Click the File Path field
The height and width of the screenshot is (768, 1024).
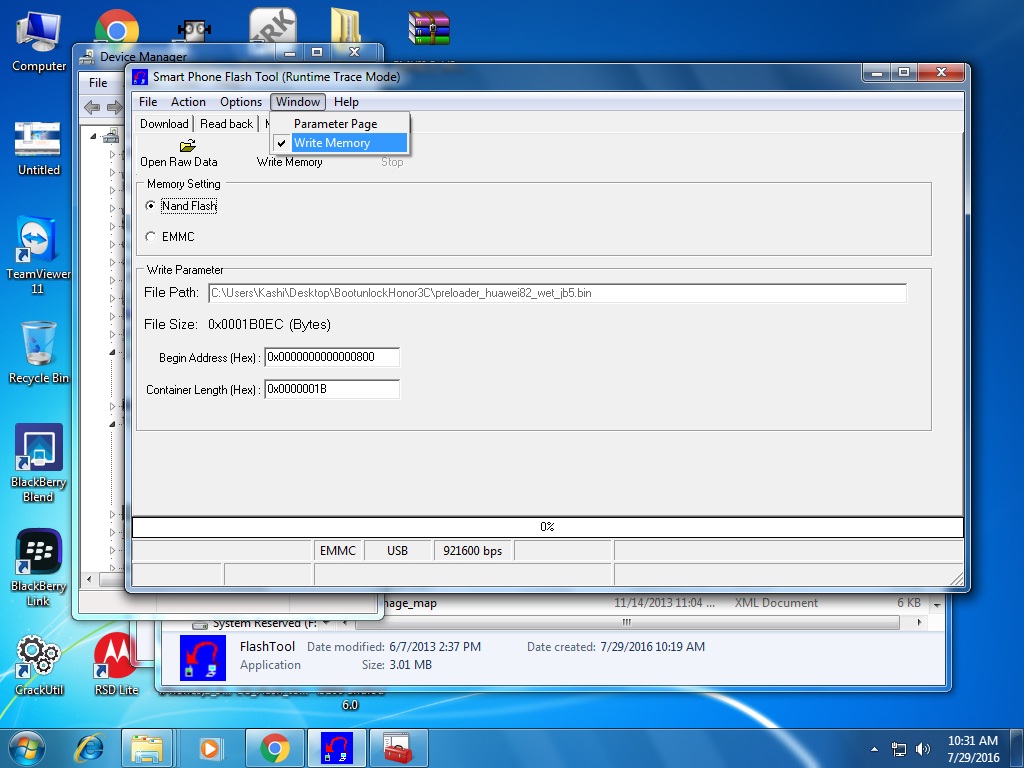[x=557, y=293]
